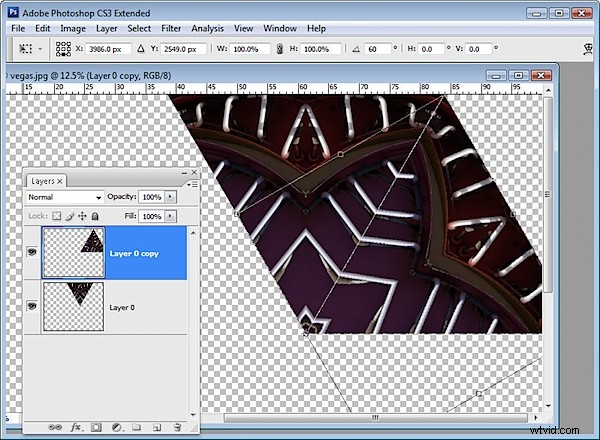600x440 pixels.
Task: Minimize the vegas.jpg document window
Action: [x=496, y=75]
